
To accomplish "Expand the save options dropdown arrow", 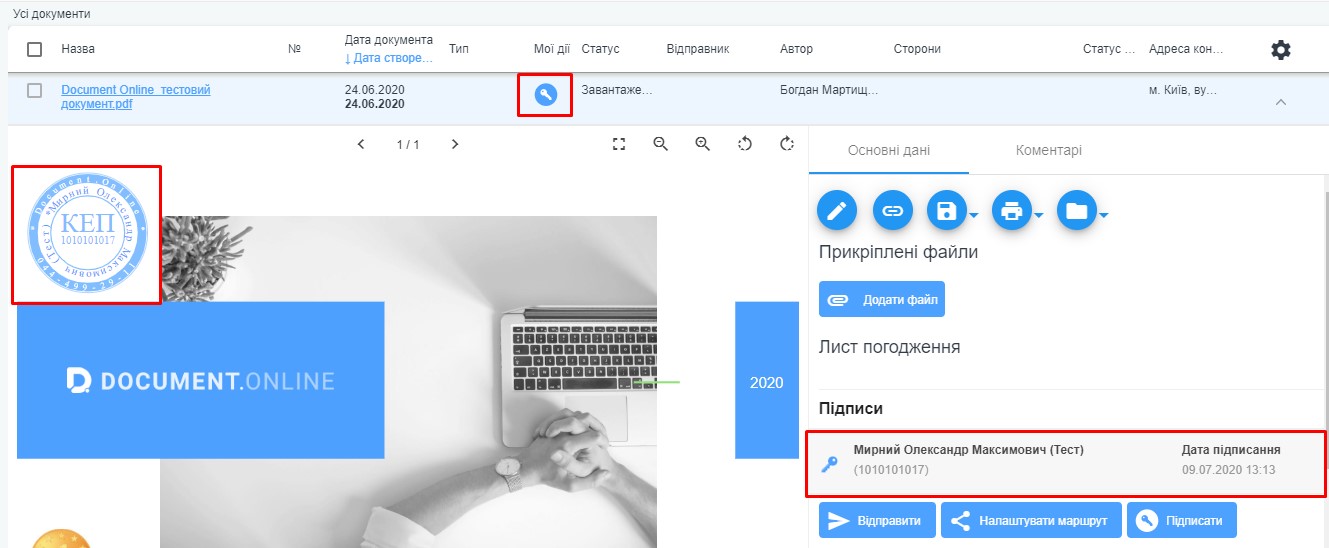I will click(x=973, y=214).
